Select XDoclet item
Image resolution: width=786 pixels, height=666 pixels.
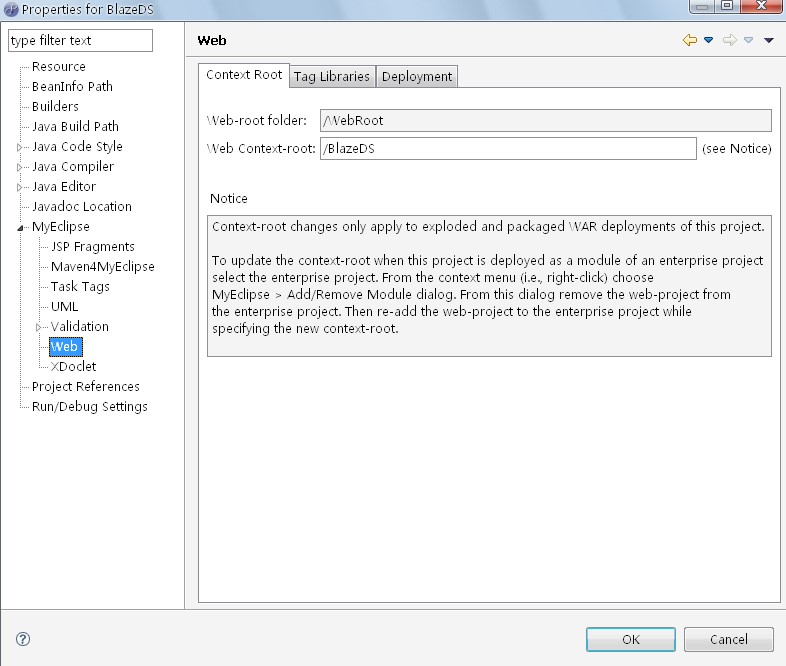tap(73, 367)
